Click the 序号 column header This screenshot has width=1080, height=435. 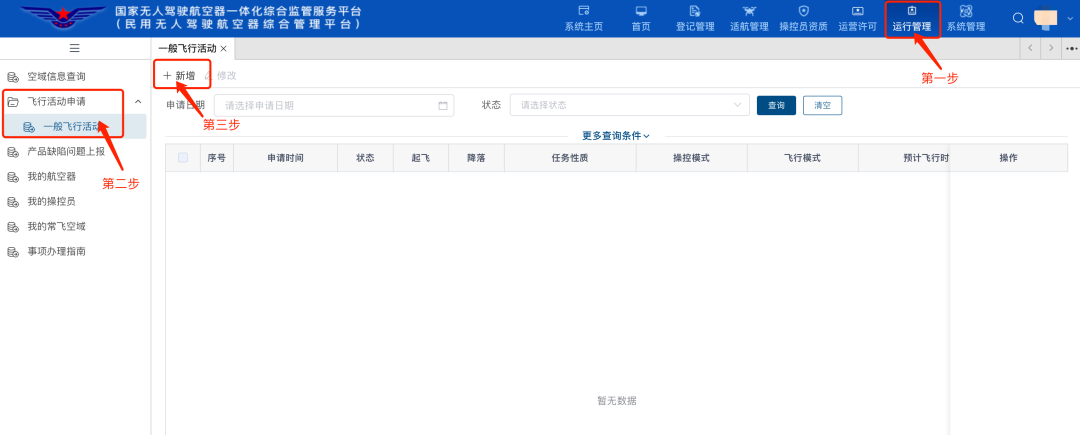coord(217,158)
